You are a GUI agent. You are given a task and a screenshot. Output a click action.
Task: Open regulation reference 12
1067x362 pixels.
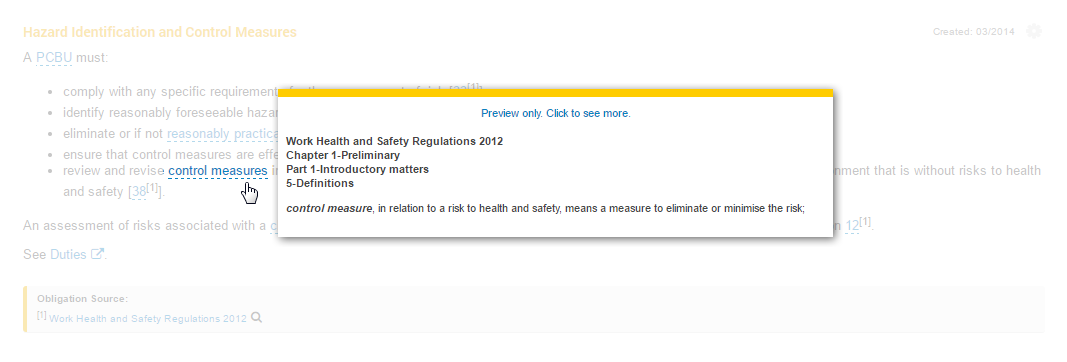click(852, 225)
